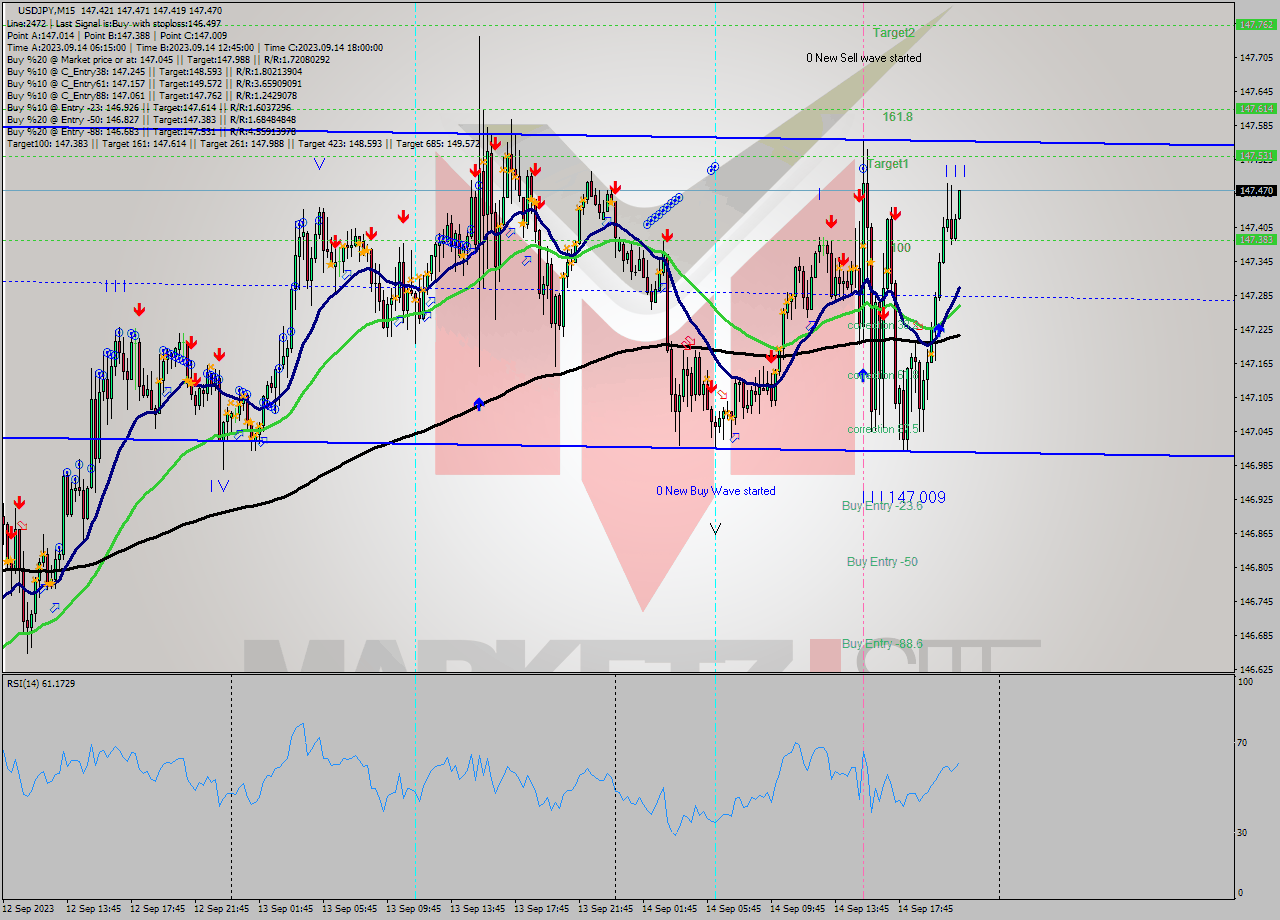Click the '12 Sep 21:45' time label

tap(222, 909)
